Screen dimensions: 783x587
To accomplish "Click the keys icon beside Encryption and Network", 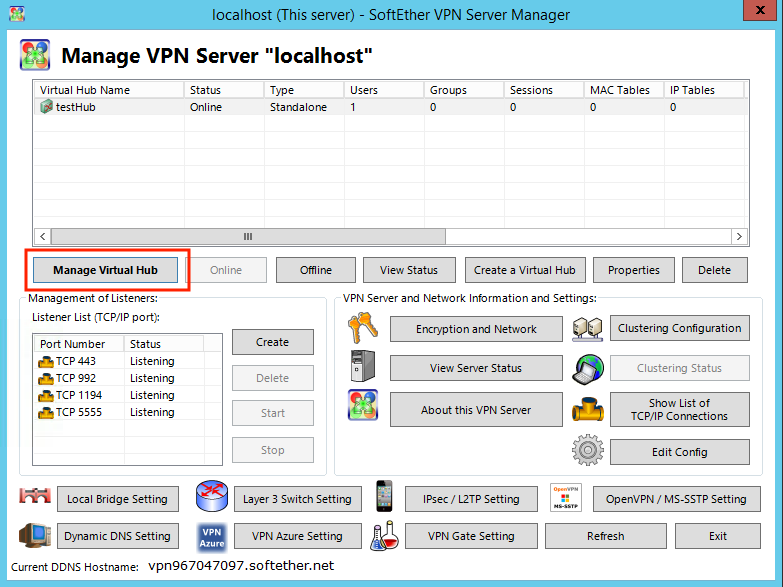I will [x=363, y=328].
